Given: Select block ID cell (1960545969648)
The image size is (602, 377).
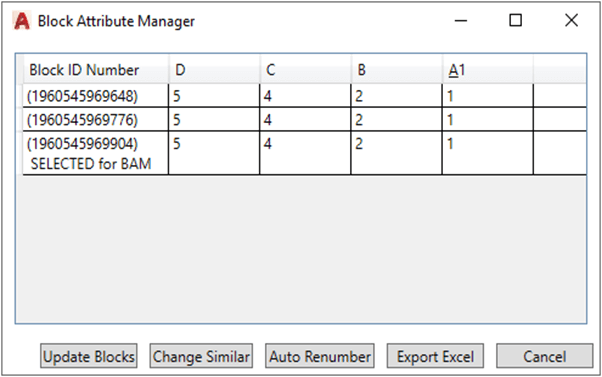Looking at the screenshot, I should (96, 96).
